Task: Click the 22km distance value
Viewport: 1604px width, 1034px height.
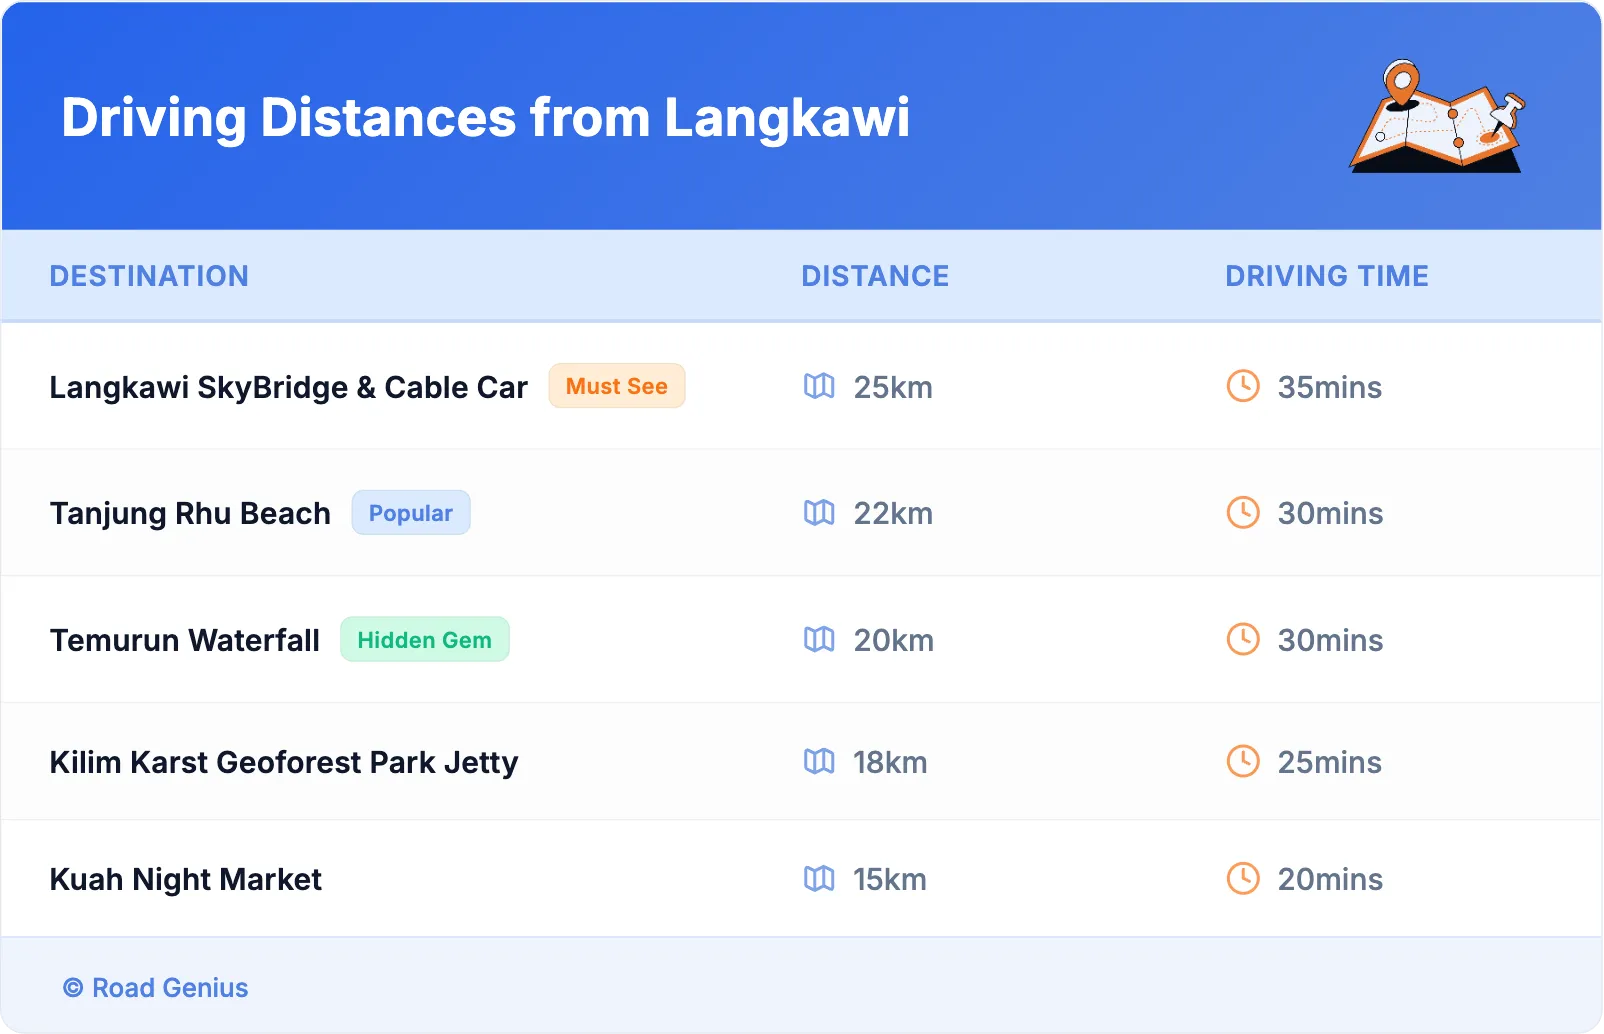Action: [893, 513]
